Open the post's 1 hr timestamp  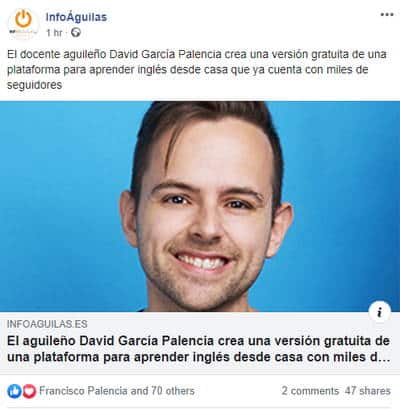tap(54, 33)
